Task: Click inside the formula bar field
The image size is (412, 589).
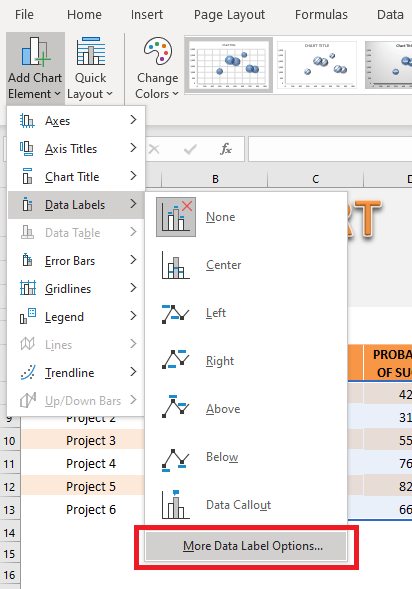Action: point(330,149)
